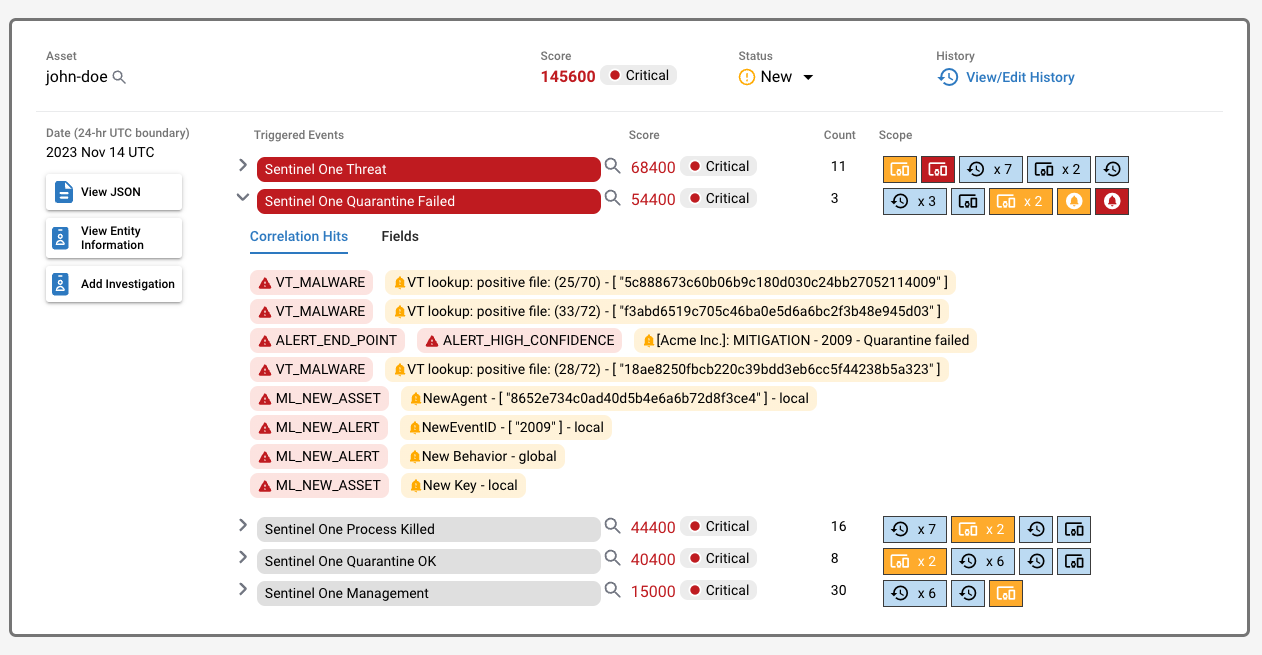This screenshot has width=1262, height=655.
Task: Expand the Sentinel One Threat row chevron
Action: coord(242,165)
